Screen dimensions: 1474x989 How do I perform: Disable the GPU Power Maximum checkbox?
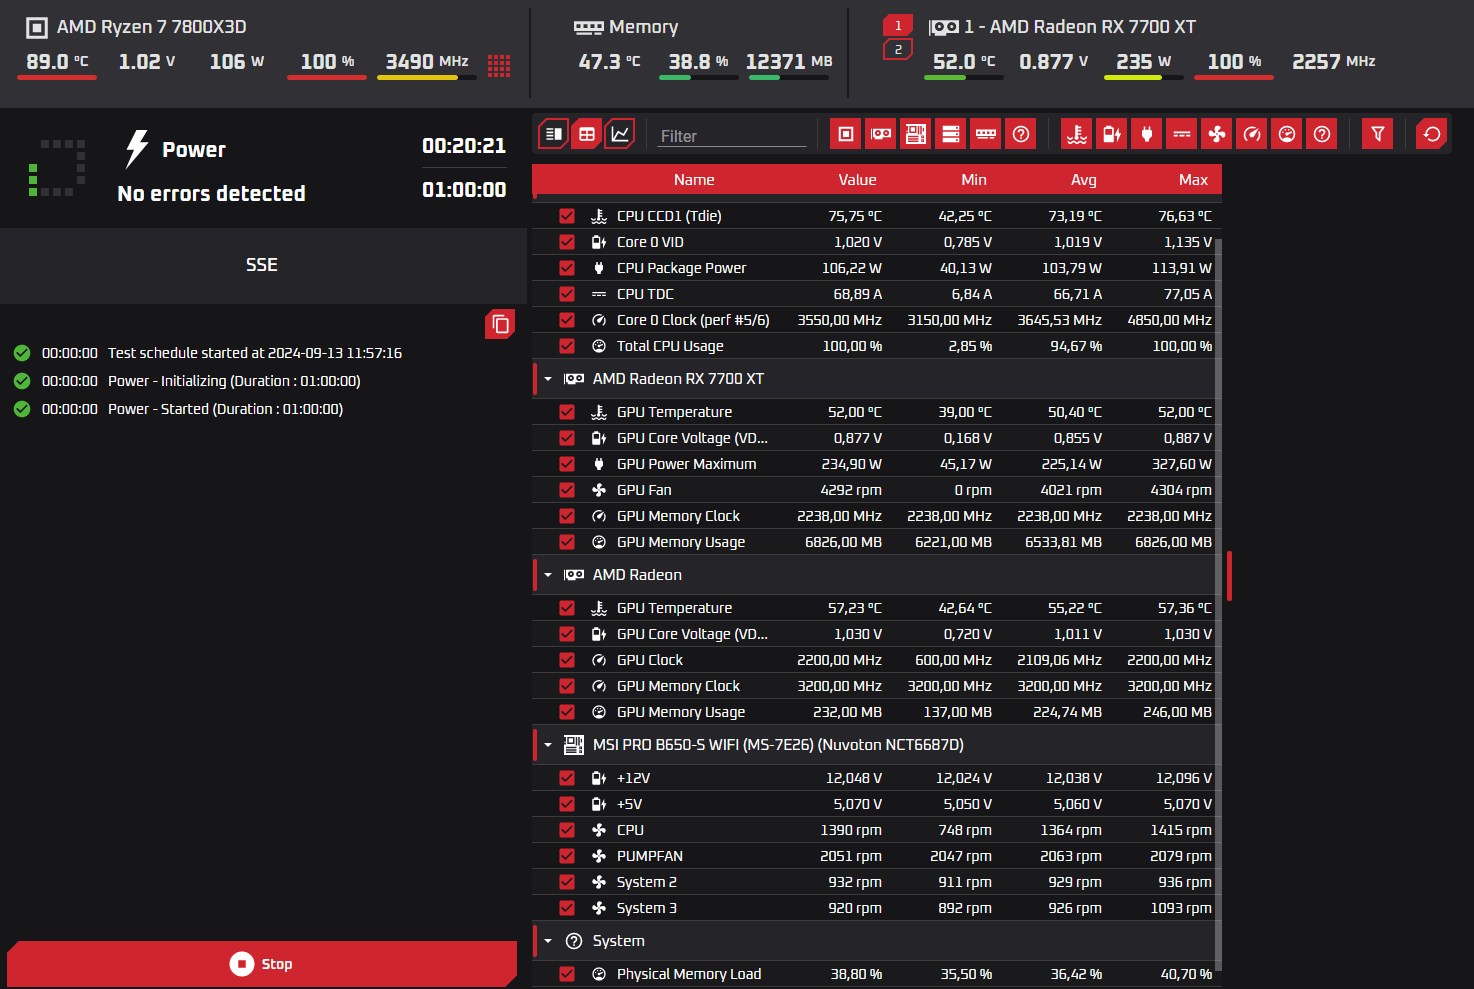click(x=567, y=464)
